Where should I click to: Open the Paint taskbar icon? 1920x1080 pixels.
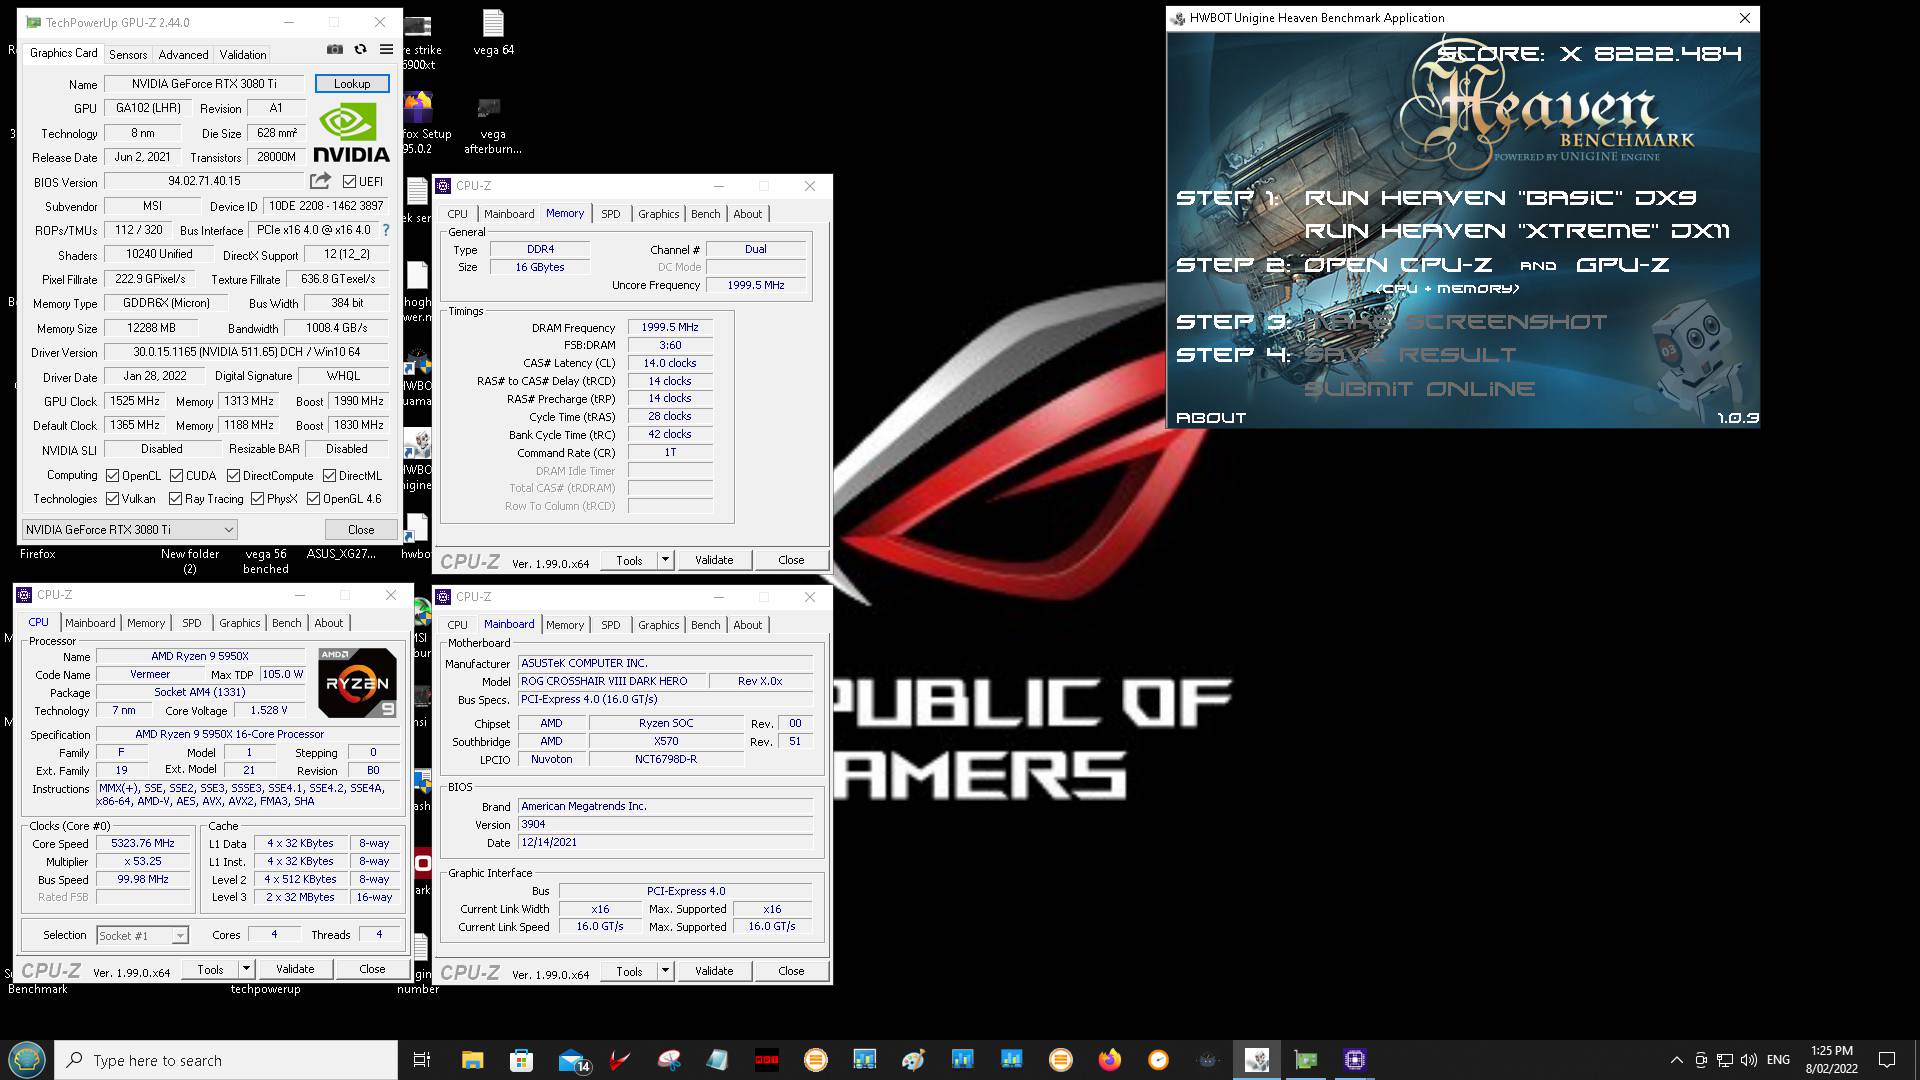click(x=913, y=1060)
